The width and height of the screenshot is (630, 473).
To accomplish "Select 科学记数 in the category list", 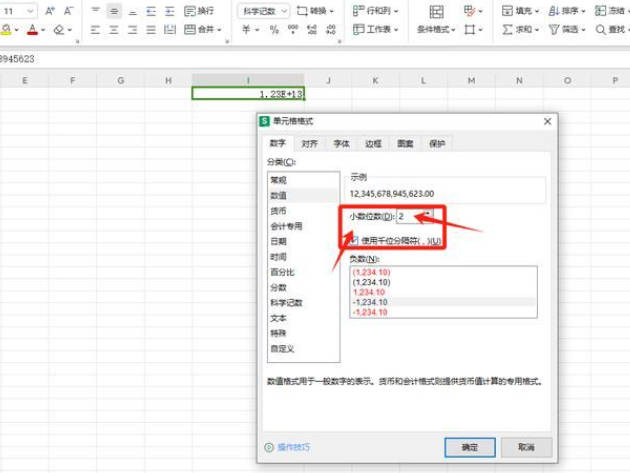I will [303, 303].
